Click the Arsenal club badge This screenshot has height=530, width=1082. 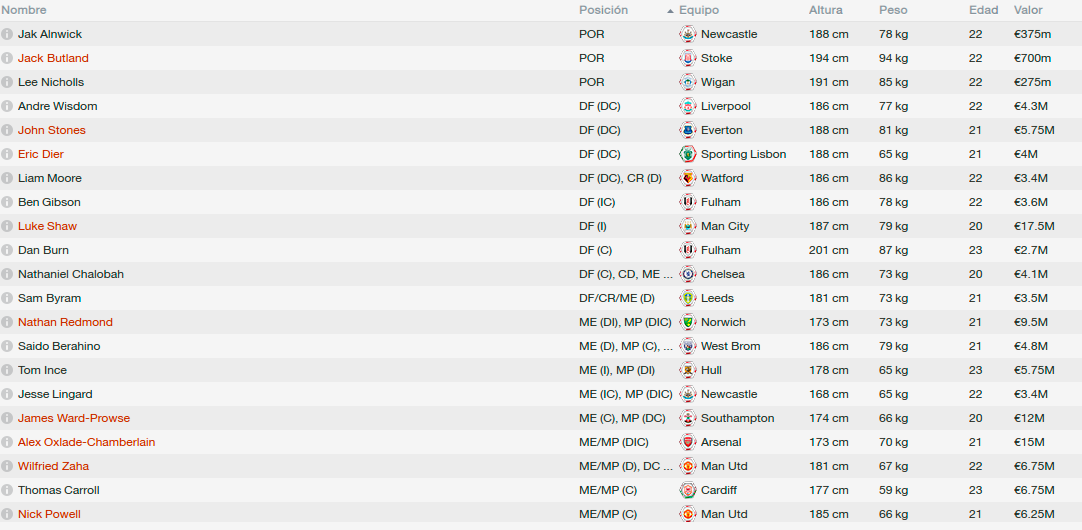pyautogui.click(x=688, y=442)
